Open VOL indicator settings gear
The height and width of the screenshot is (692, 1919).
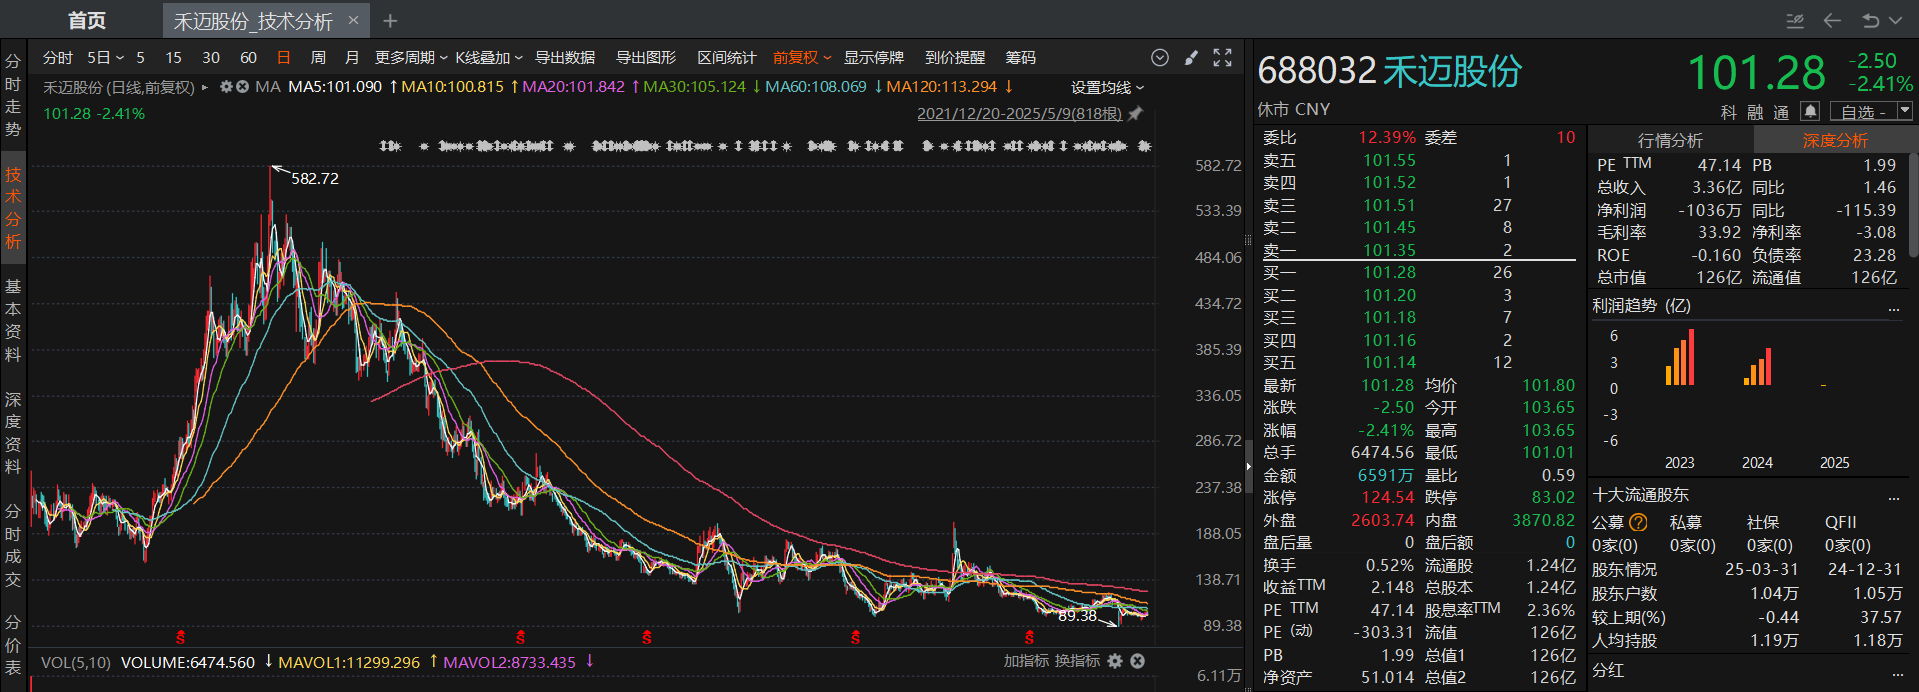(1115, 661)
